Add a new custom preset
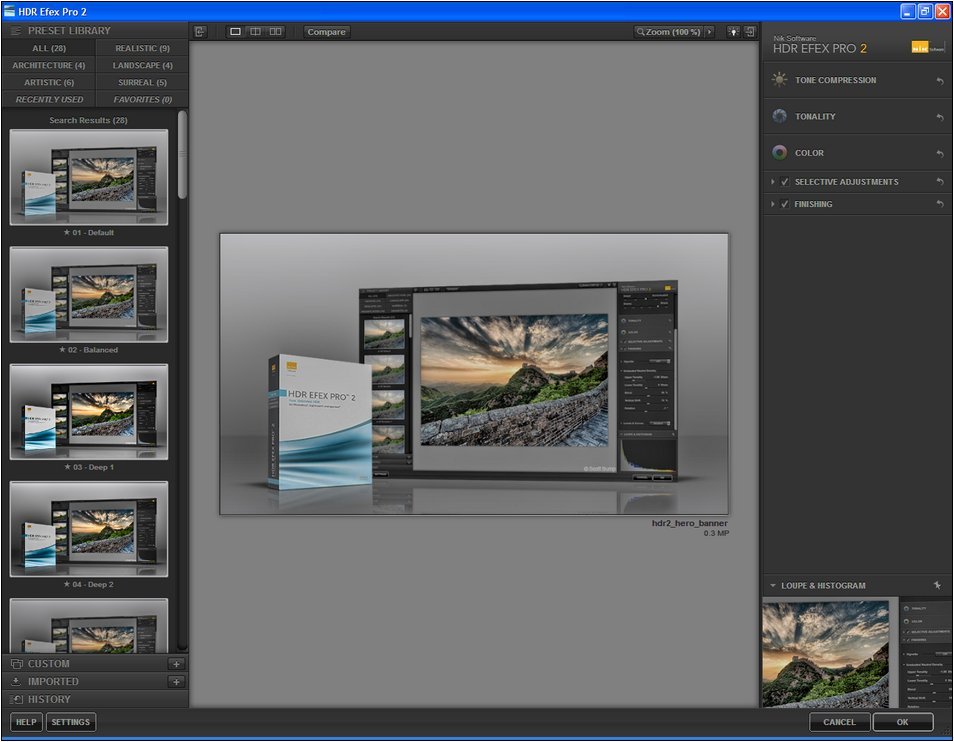954x742 pixels. tap(176, 664)
